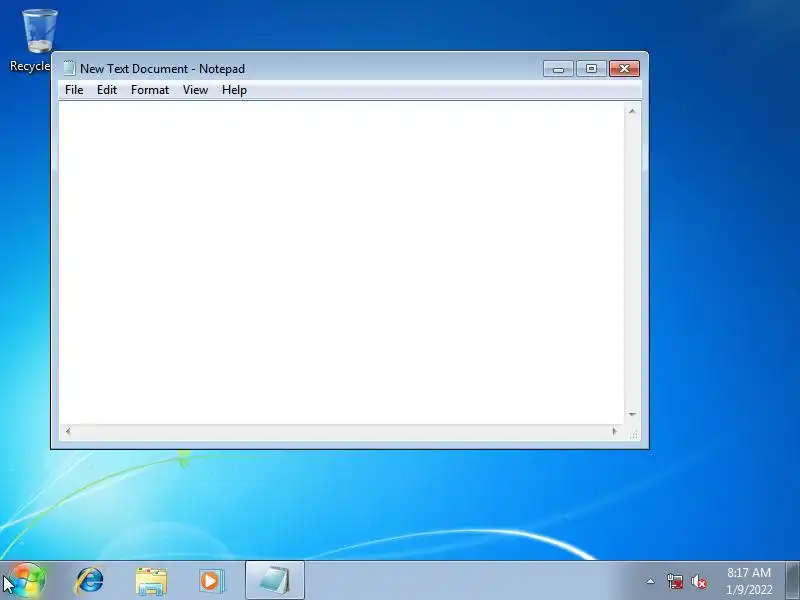
Task: Open Windows Explorer from the taskbar
Action: tap(151, 581)
